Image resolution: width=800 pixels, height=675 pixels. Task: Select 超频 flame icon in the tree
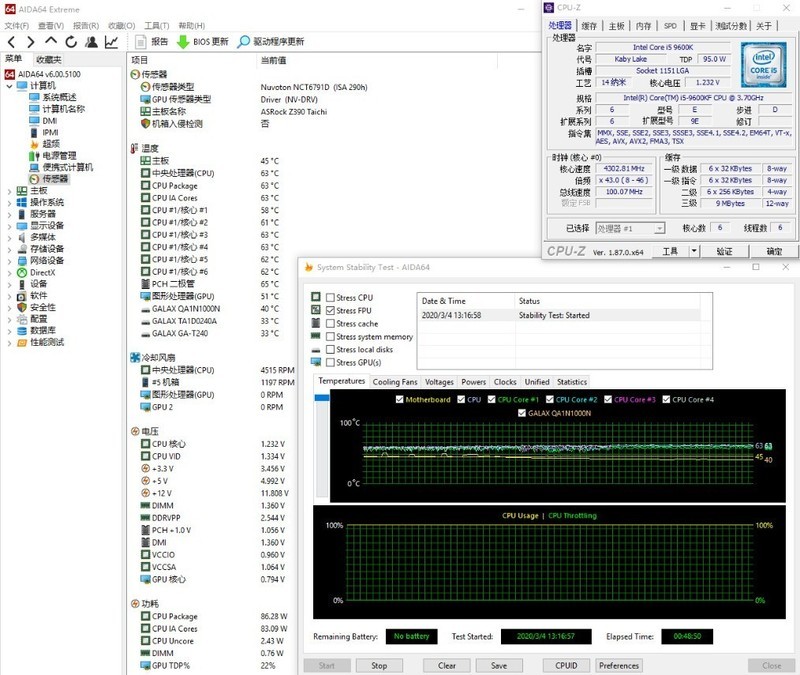point(34,144)
